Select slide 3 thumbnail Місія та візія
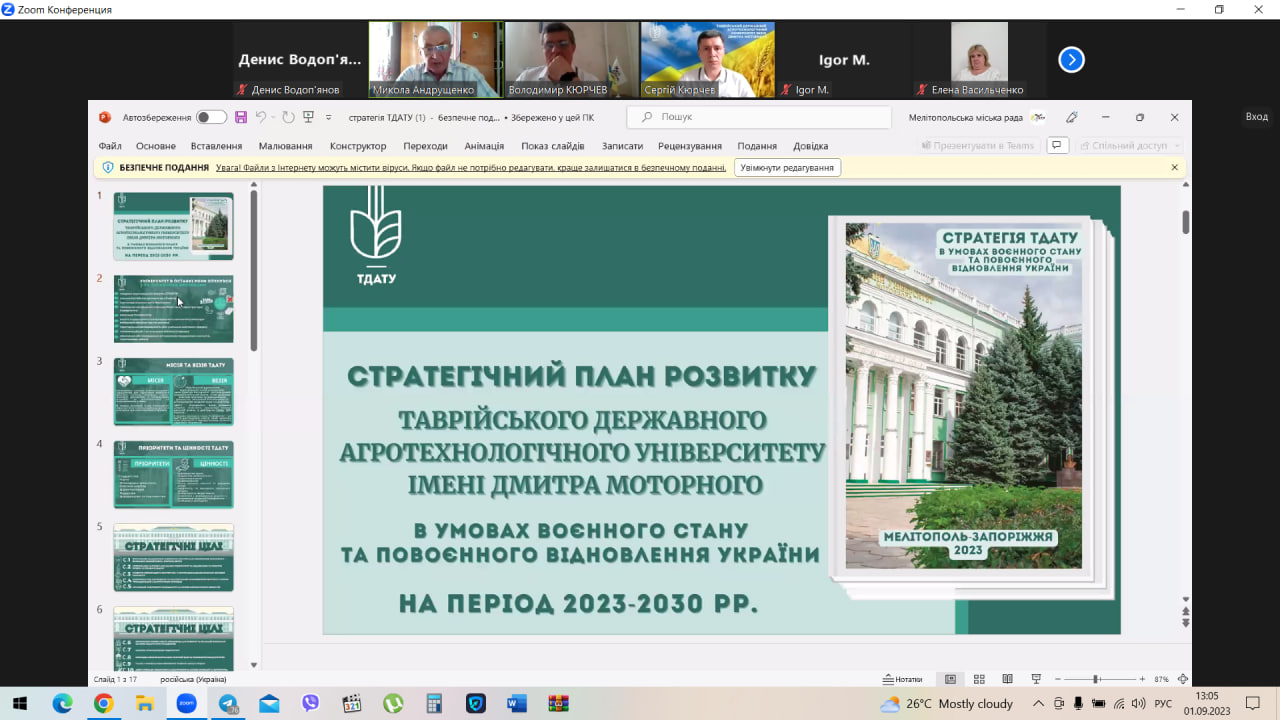Viewport: 1280px width, 720px height. pos(173,391)
